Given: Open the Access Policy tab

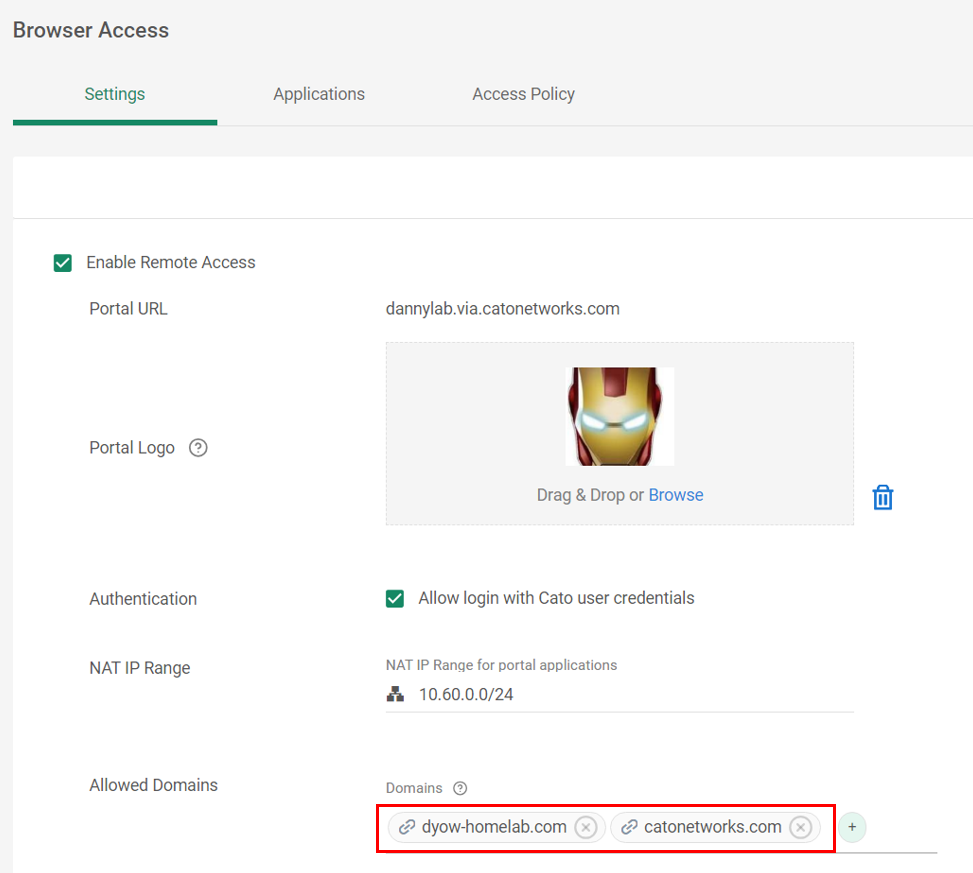Looking at the screenshot, I should pos(523,94).
